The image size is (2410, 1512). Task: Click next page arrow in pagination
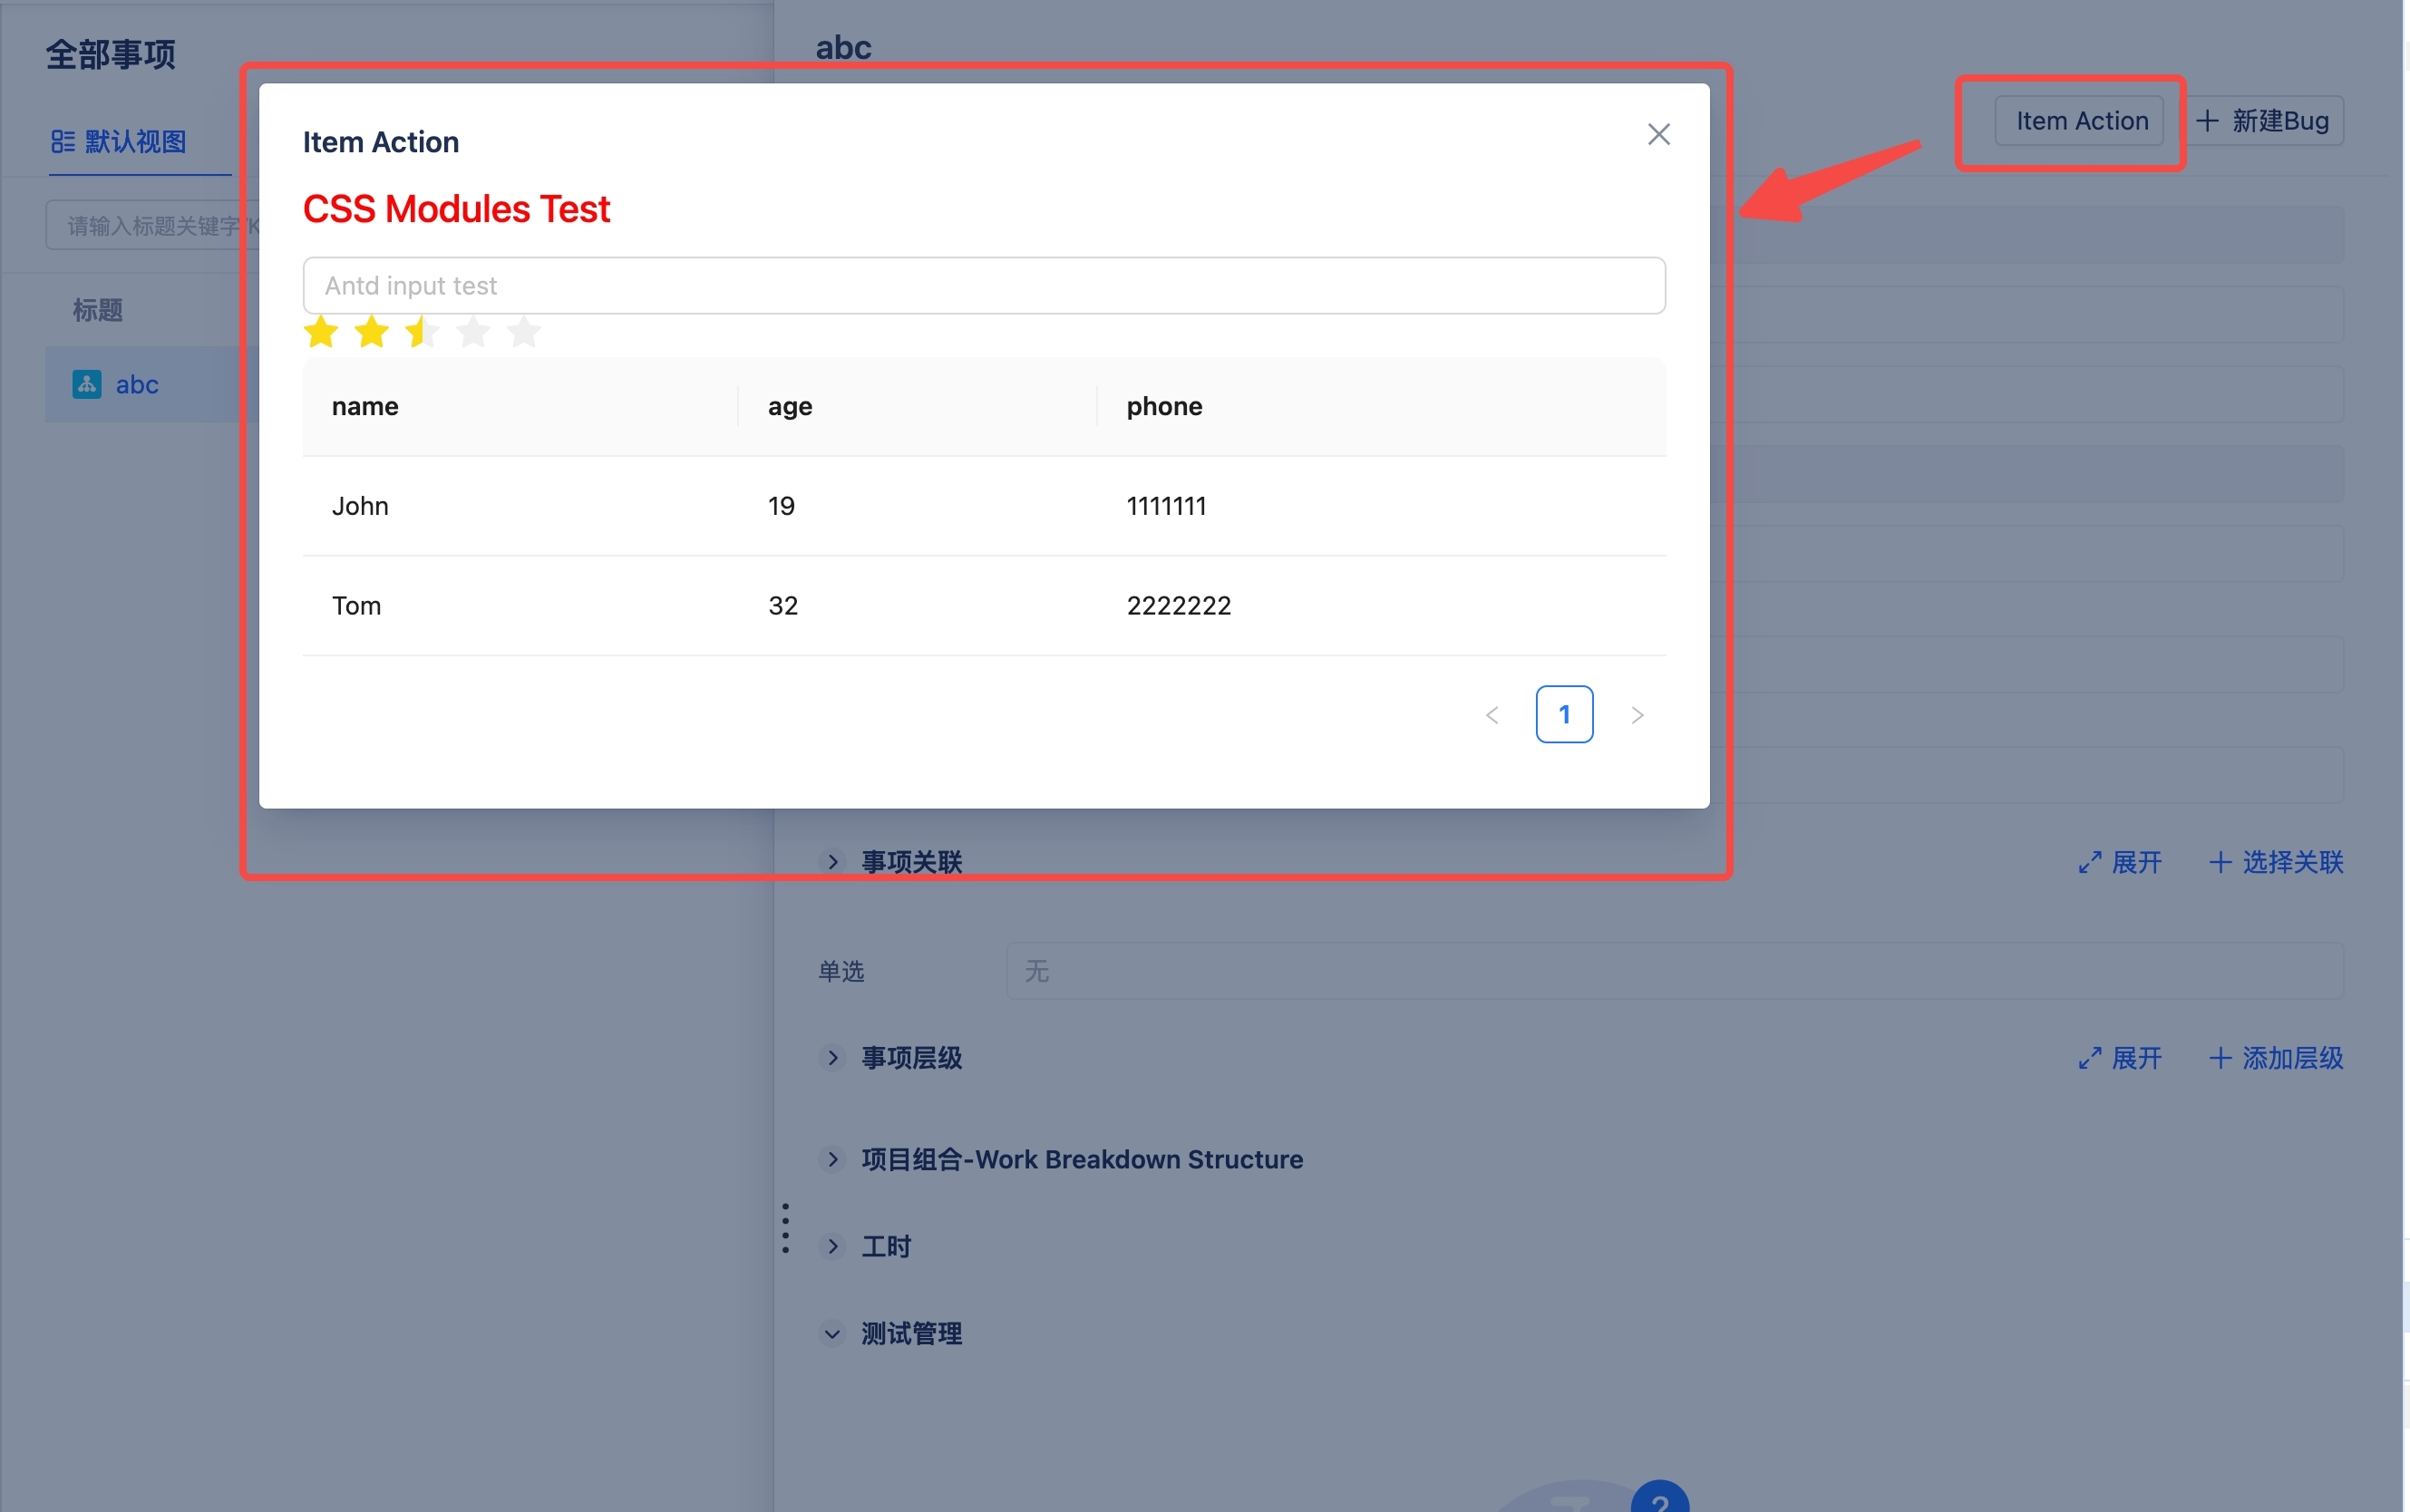(x=1637, y=715)
